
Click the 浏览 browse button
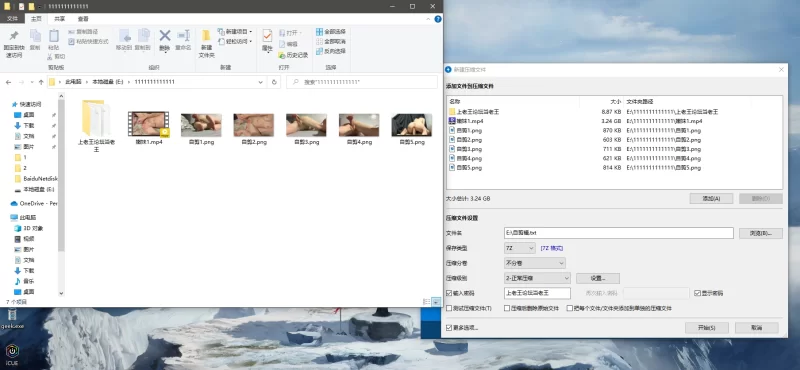click(761, 233)
